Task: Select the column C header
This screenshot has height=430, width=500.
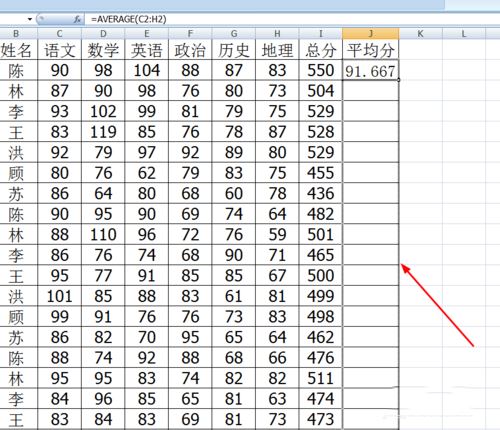Action: tap(60, 34)
